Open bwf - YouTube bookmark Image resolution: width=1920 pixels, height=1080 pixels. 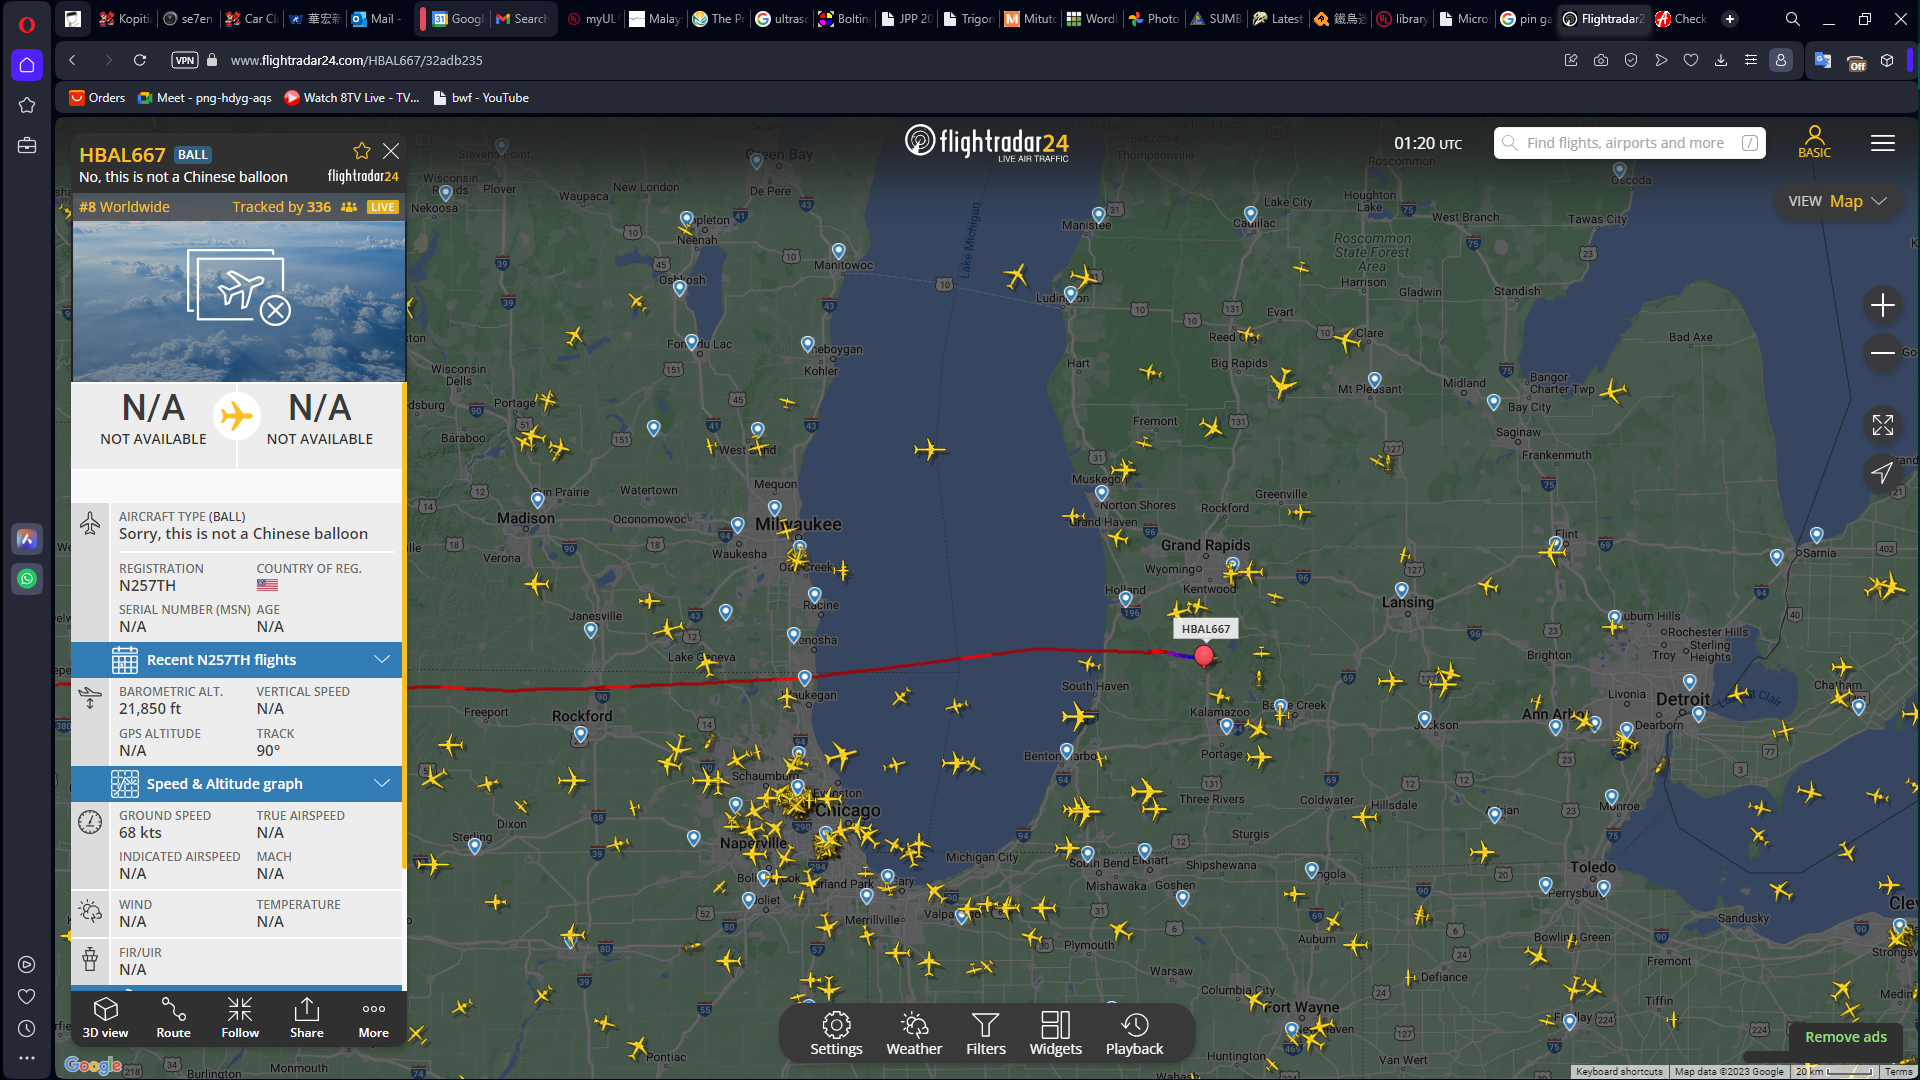coord(481,98)
